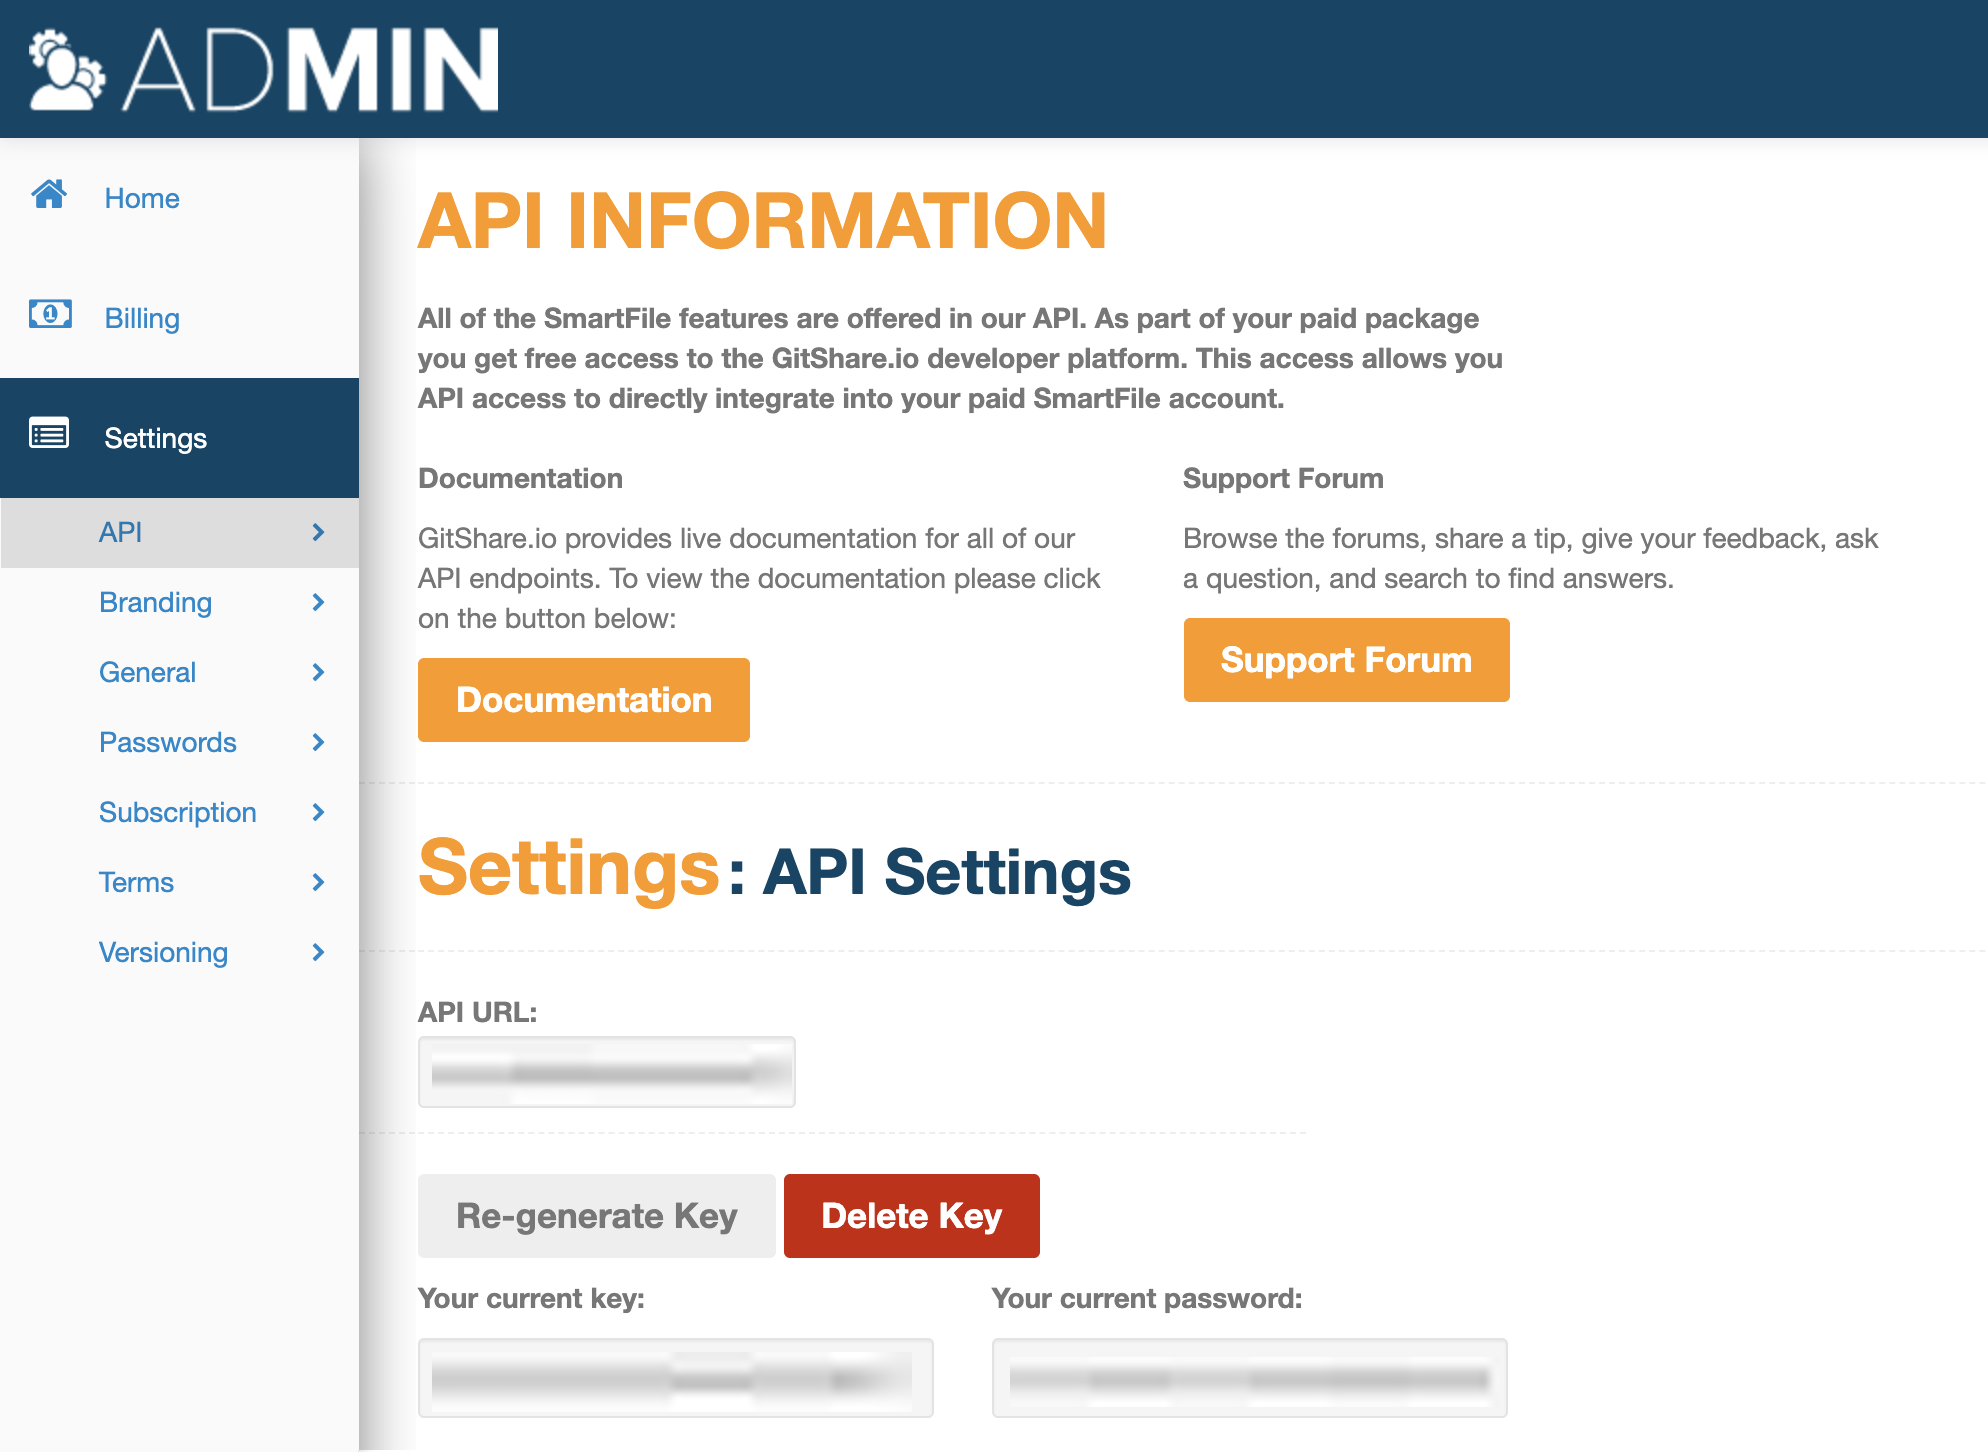Click the Settings list icon
This screenshot has width=1988, height=1452.
49,434
